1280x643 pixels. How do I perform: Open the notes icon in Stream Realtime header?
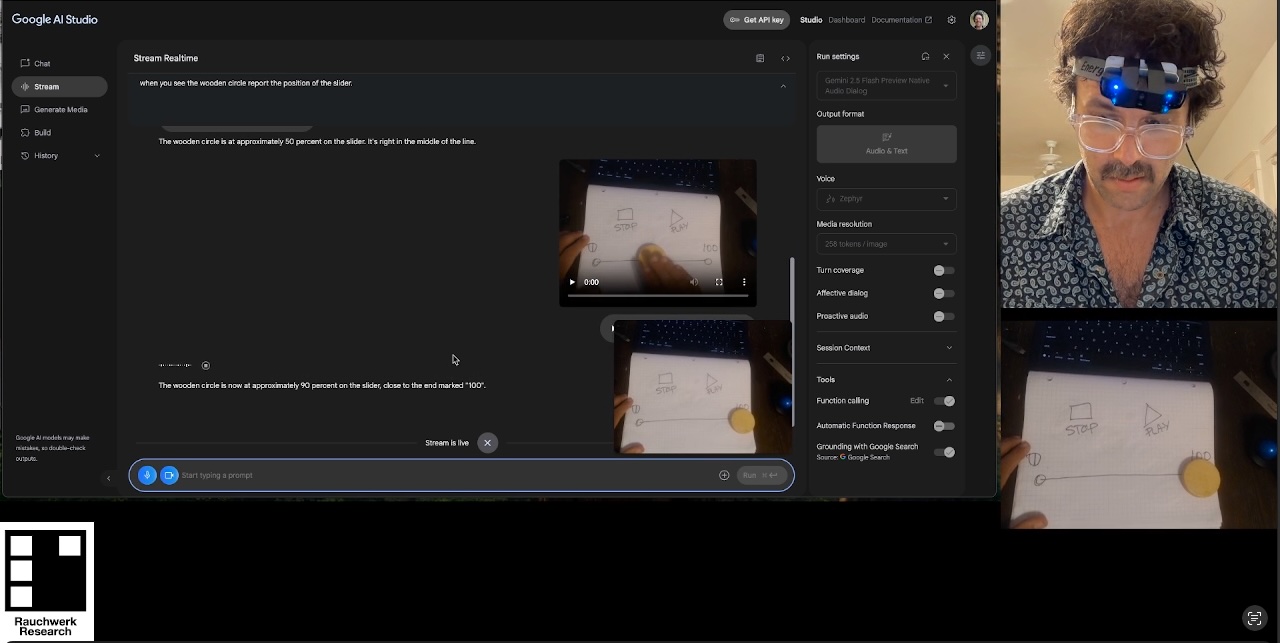pos(760,58)
